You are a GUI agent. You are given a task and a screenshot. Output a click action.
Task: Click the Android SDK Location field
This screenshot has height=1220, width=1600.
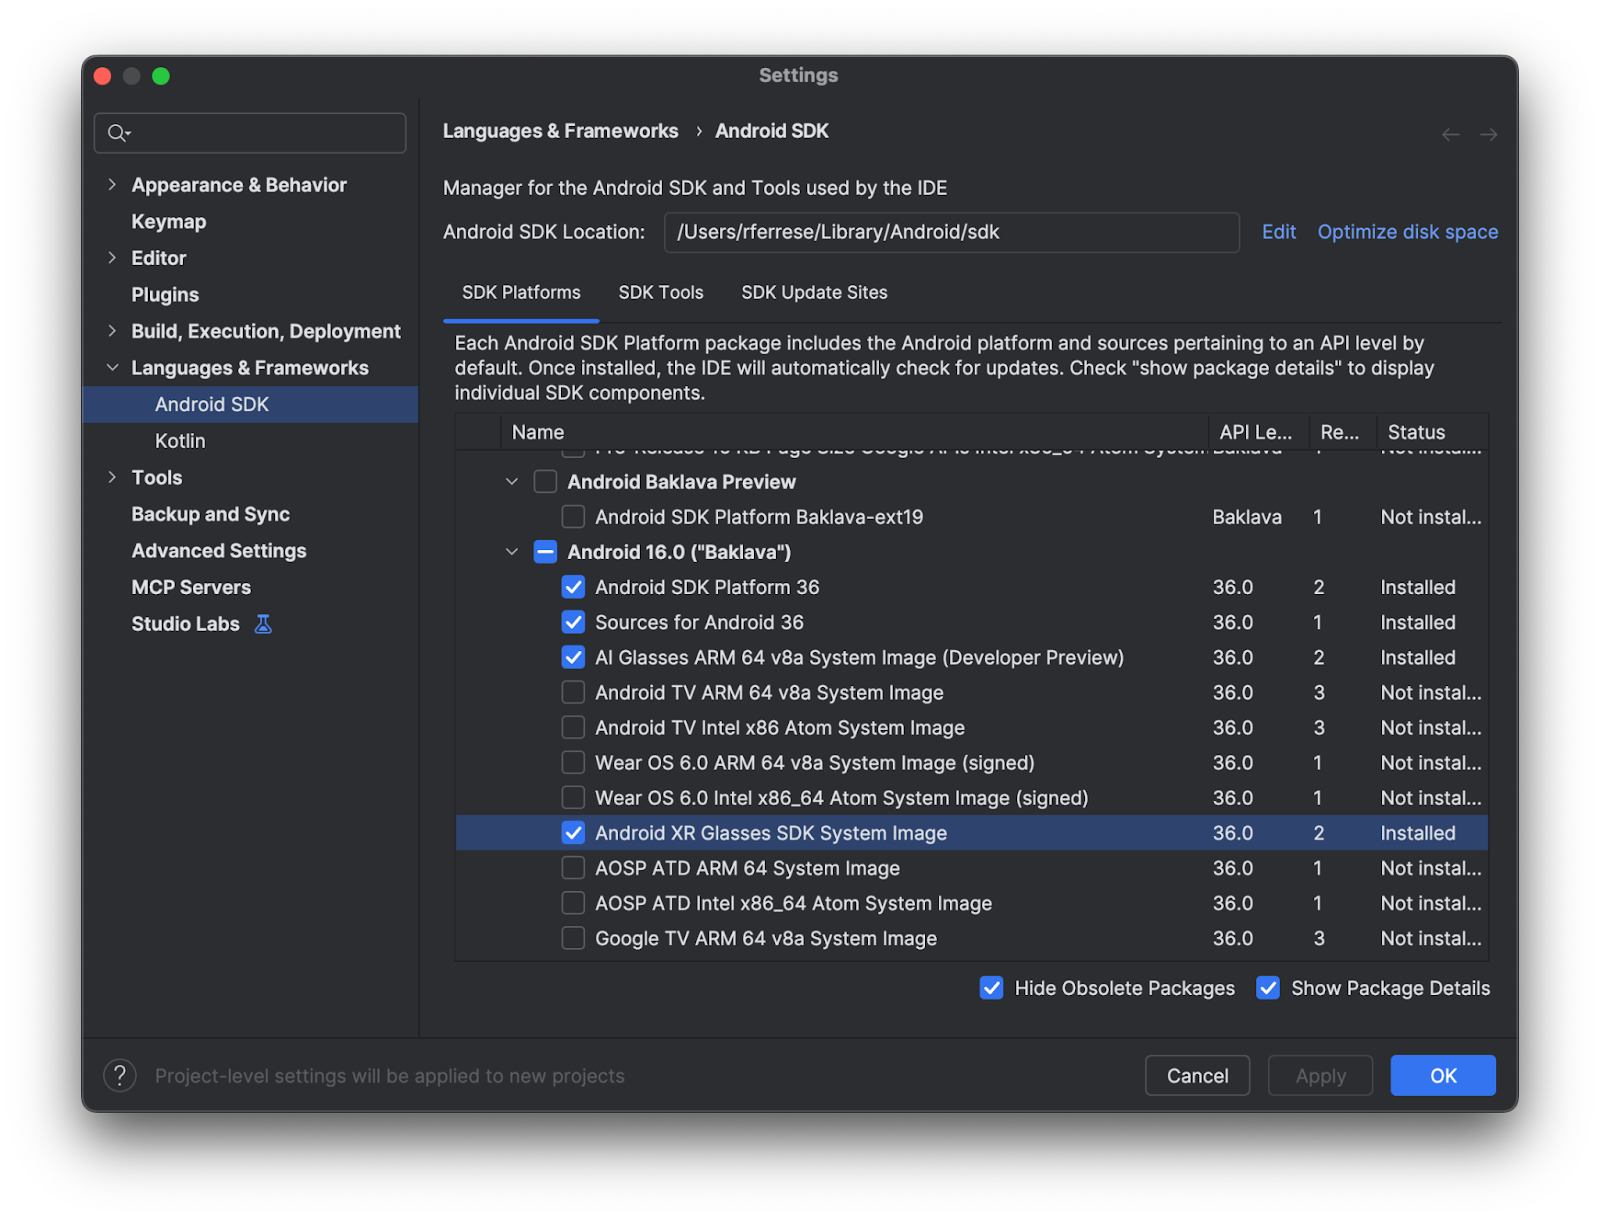click(x=950, y=232)
